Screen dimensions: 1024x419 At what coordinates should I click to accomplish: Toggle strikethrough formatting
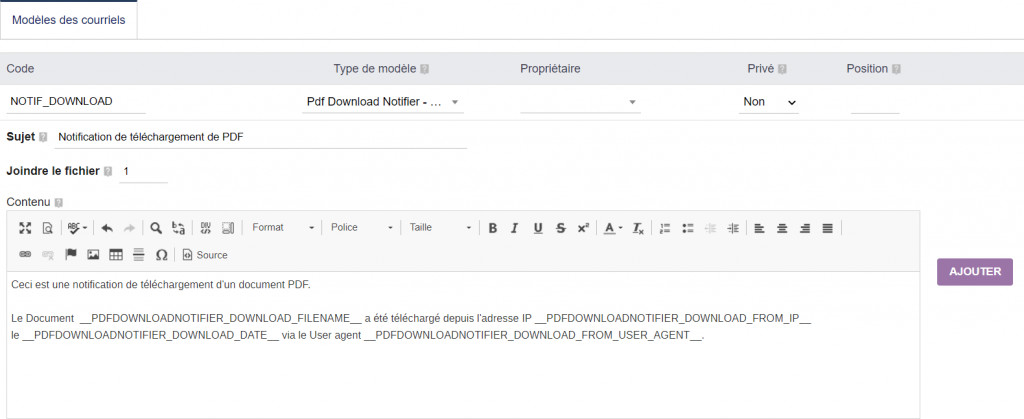[x=560, y=228]
